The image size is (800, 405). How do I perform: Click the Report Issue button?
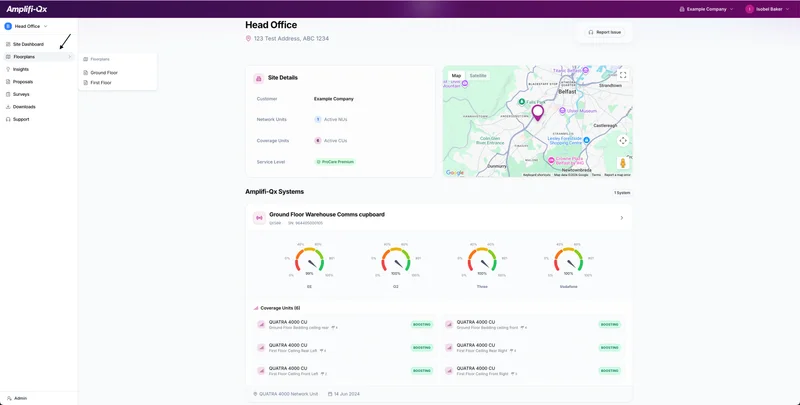coord(605,32)
